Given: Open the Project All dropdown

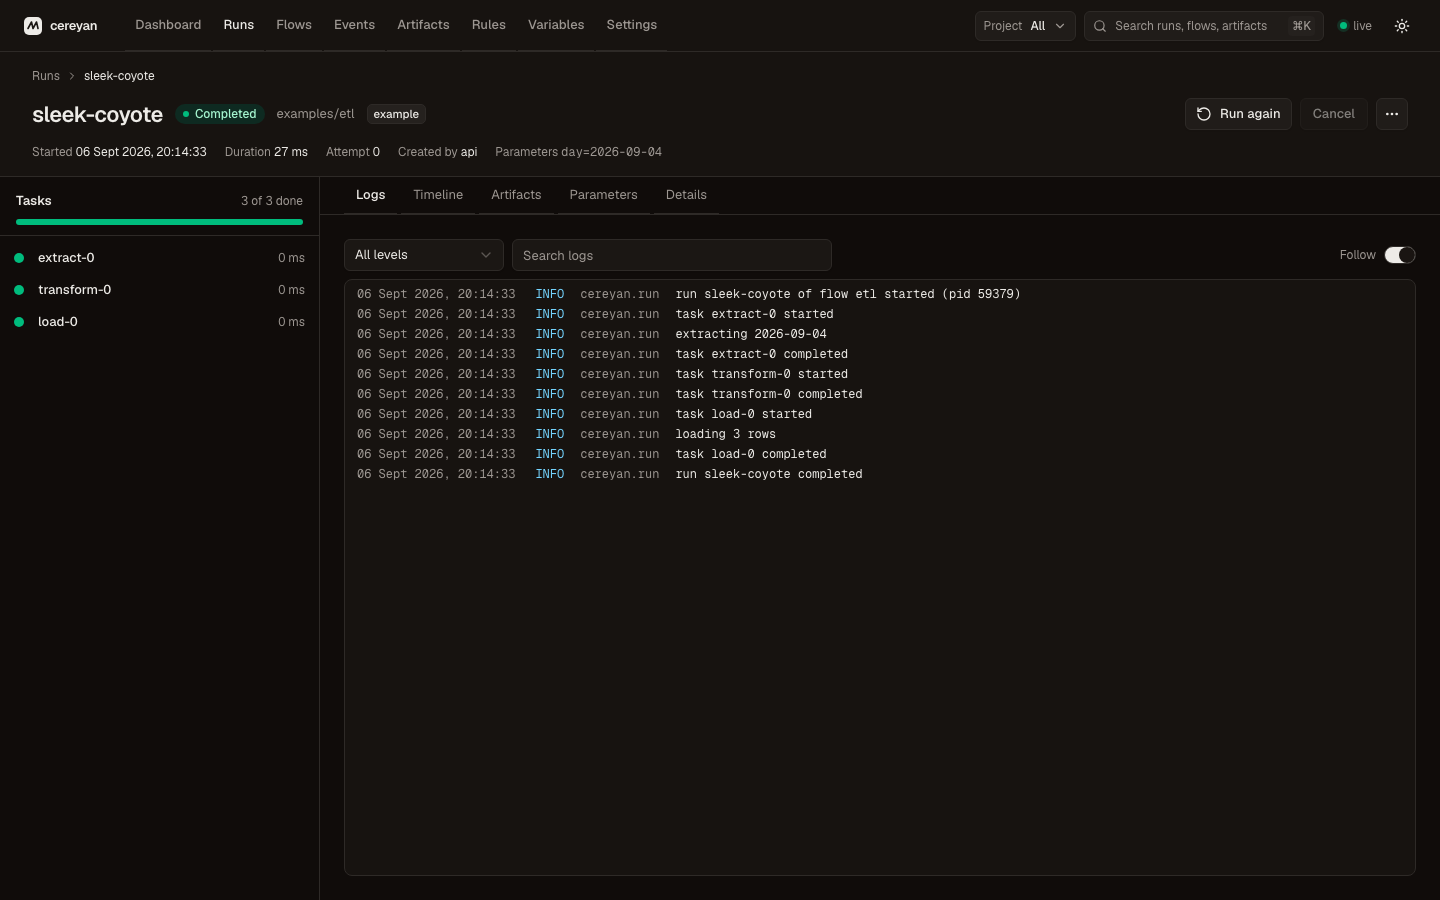Looking at the screenshot, I should pos(1025,26).
